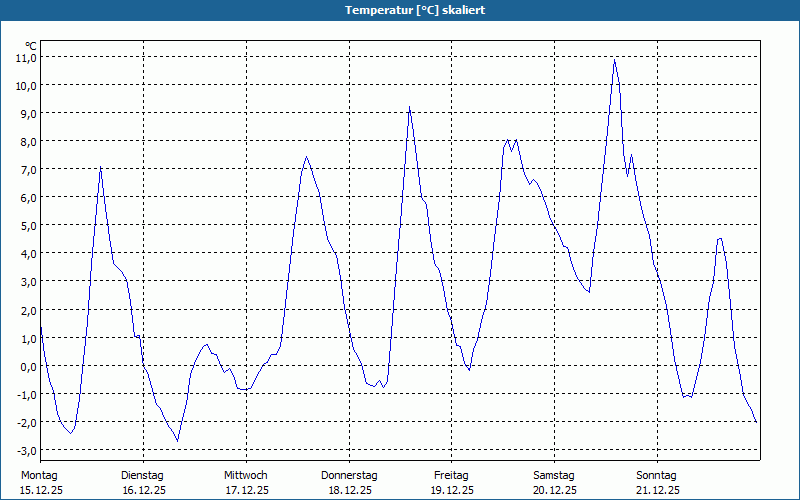Click the '4,0' y-axis value
The image size is (800, 500).
(x=29, y=254)
